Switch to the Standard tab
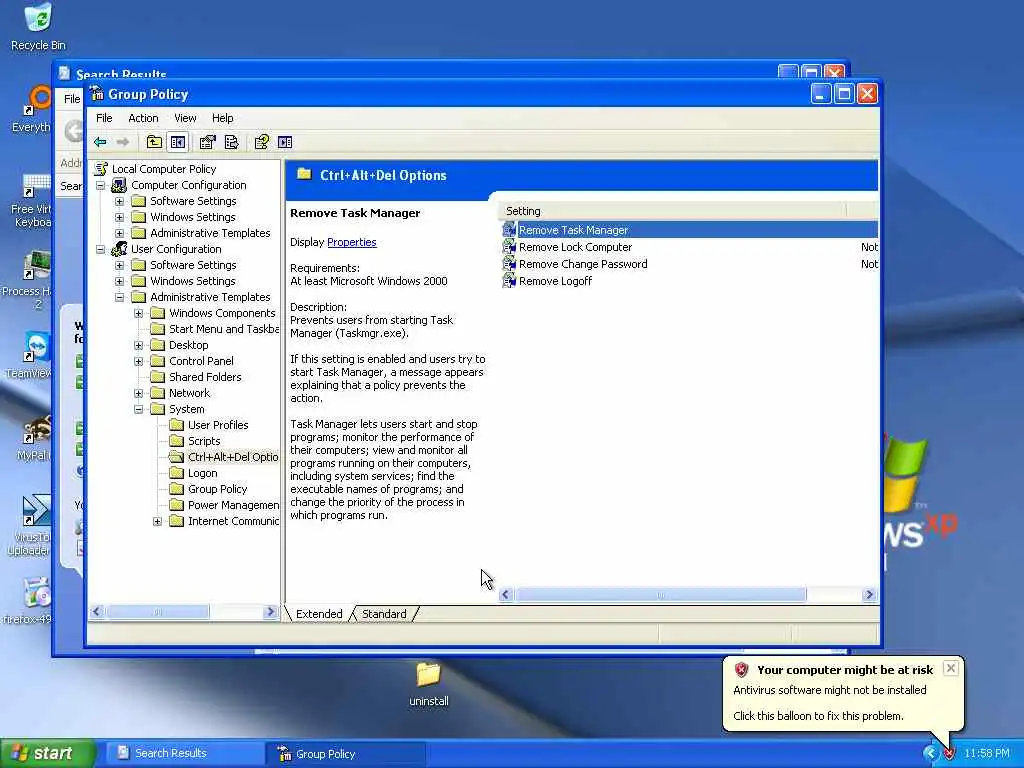Viewport: 1024px width, 768px height. click(x=384, y=614)
